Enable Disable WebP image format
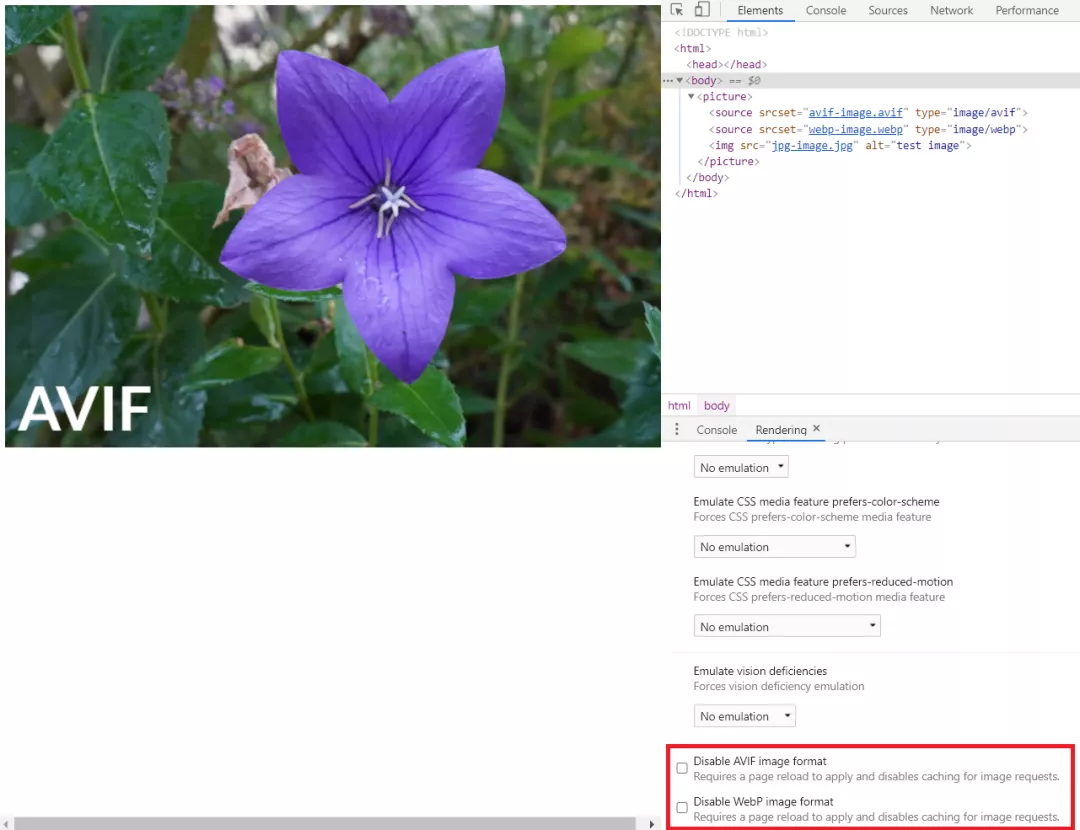 pos(682,808)
